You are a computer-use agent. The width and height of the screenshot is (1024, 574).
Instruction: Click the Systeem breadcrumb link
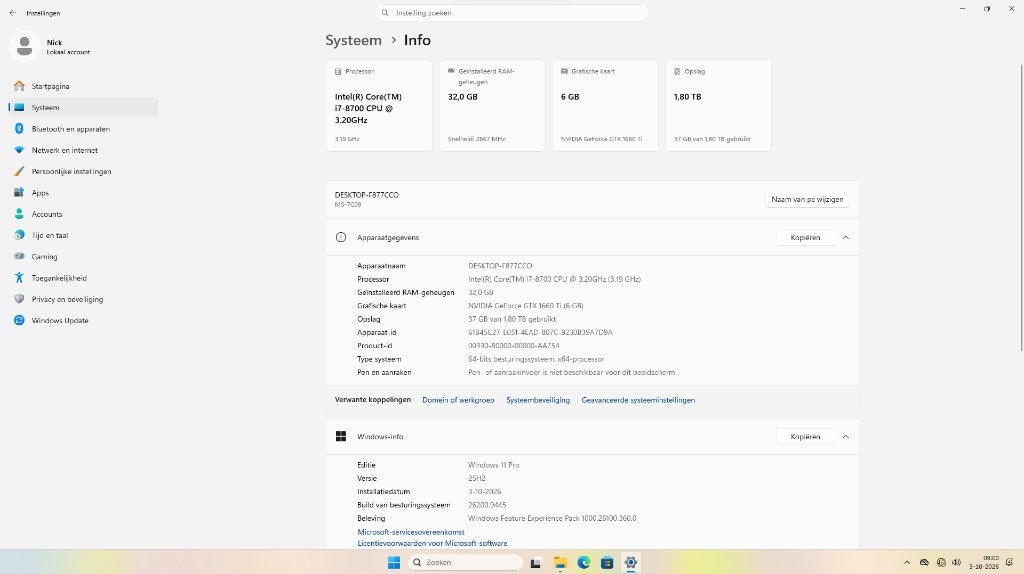pos(353,40)
